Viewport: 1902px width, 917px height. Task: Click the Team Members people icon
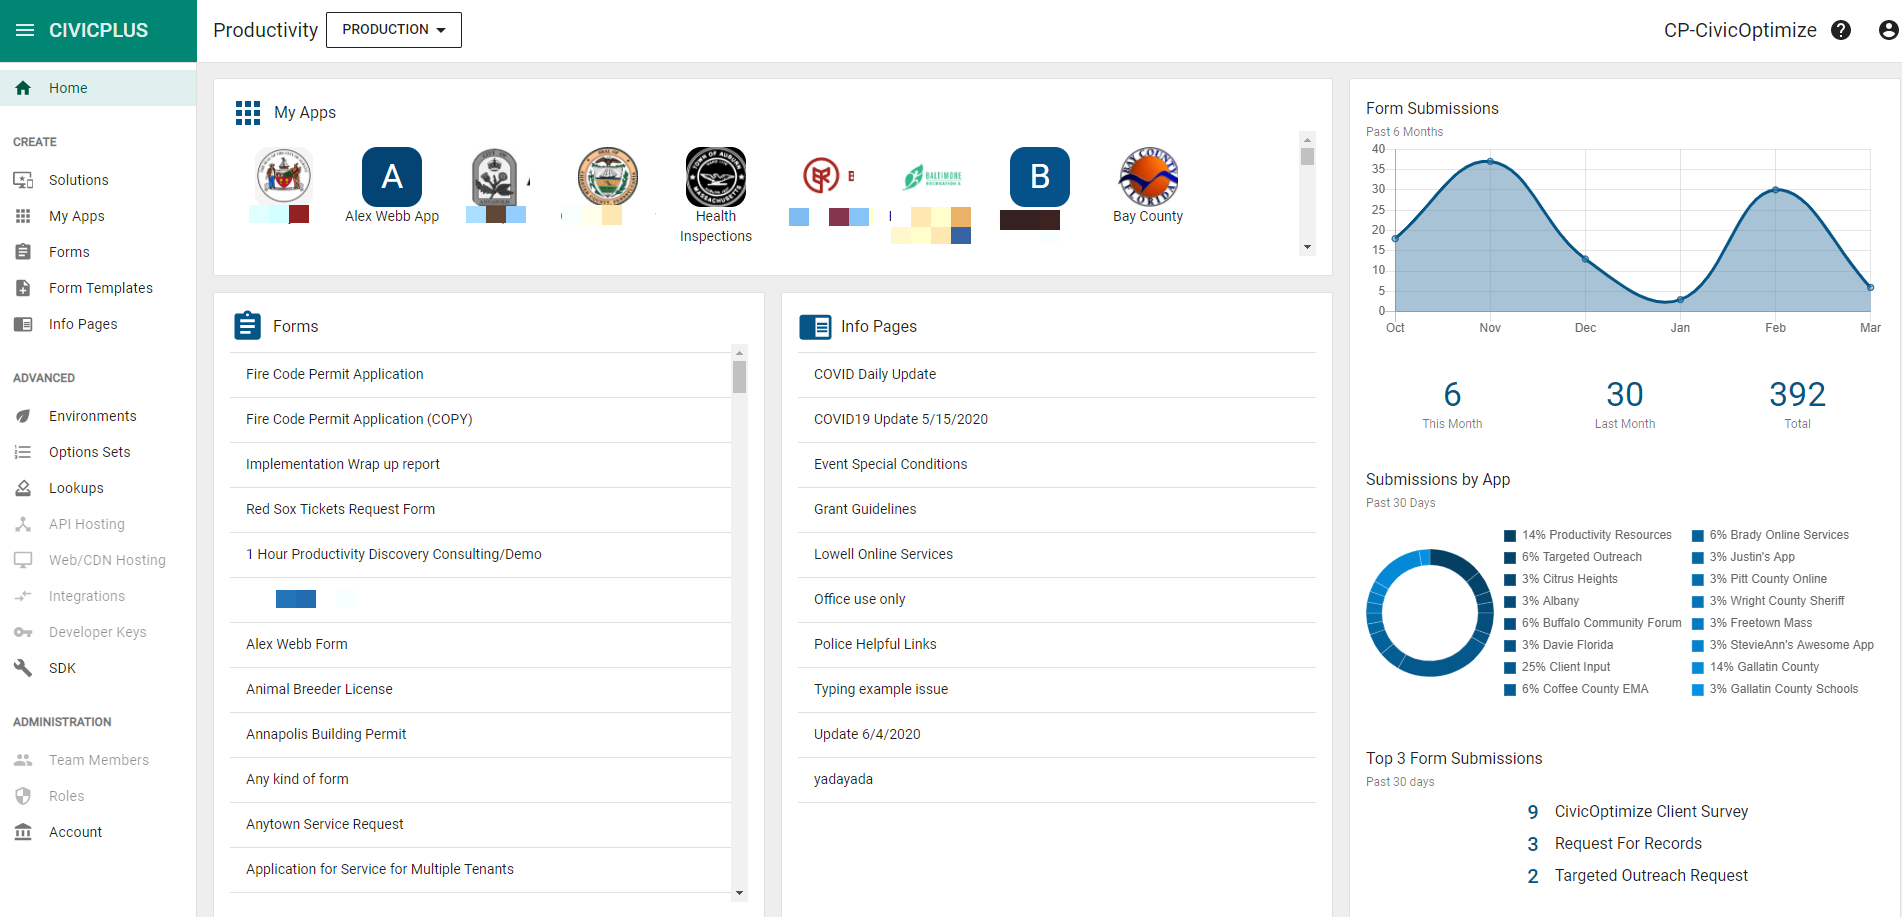pos(23,760)
